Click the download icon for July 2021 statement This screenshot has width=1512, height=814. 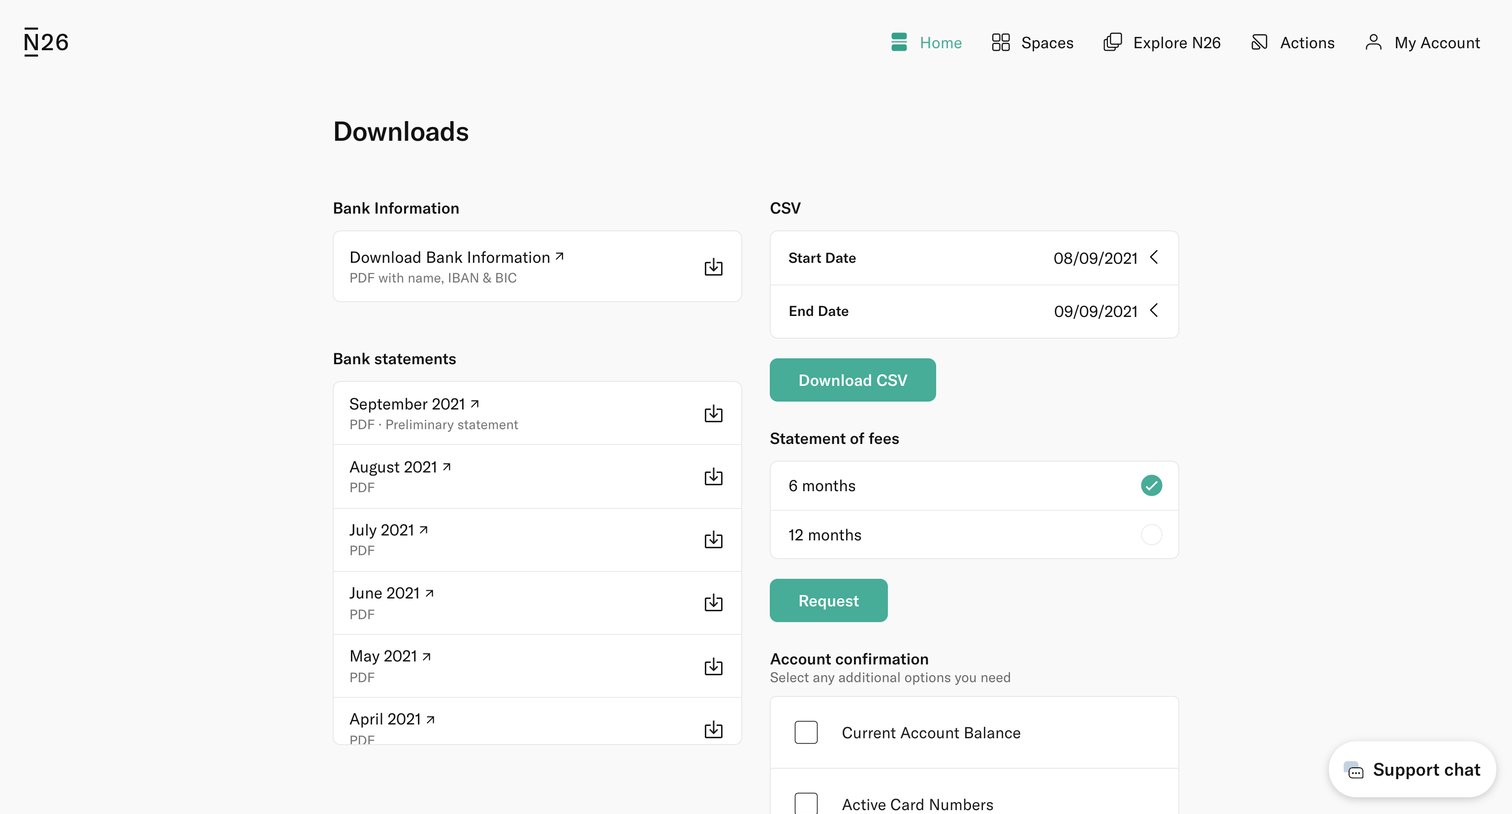click(x=713, y=540)
